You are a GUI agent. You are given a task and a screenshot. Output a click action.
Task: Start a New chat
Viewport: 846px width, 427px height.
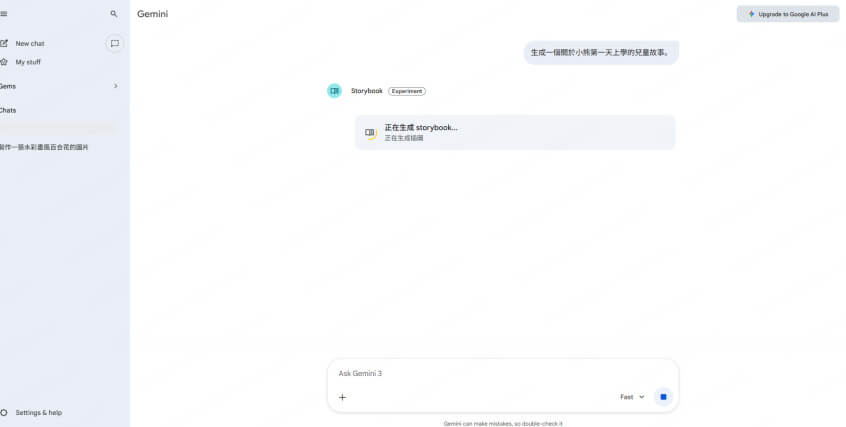30,43
